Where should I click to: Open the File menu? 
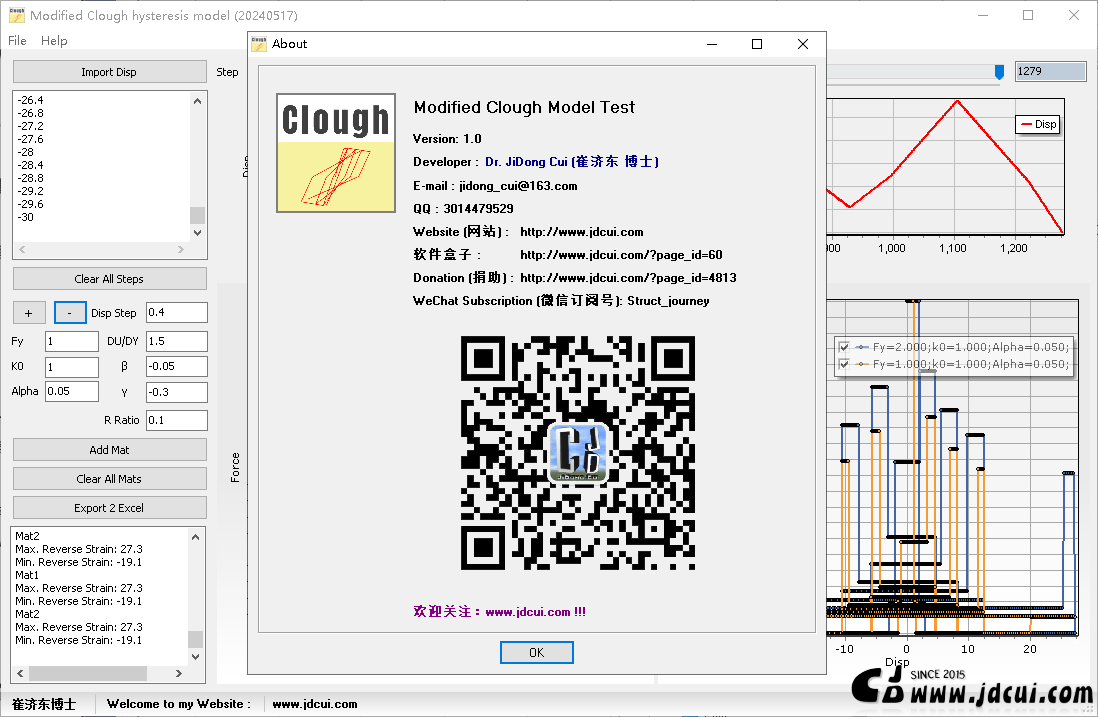[18, 41]
